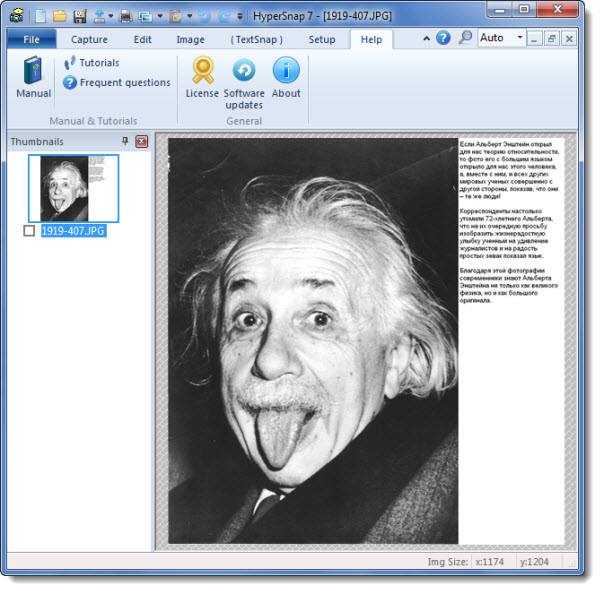Open the (TextSnap) tab
Viewport: 600px width, 591px height.
click(x=256, y=39)
